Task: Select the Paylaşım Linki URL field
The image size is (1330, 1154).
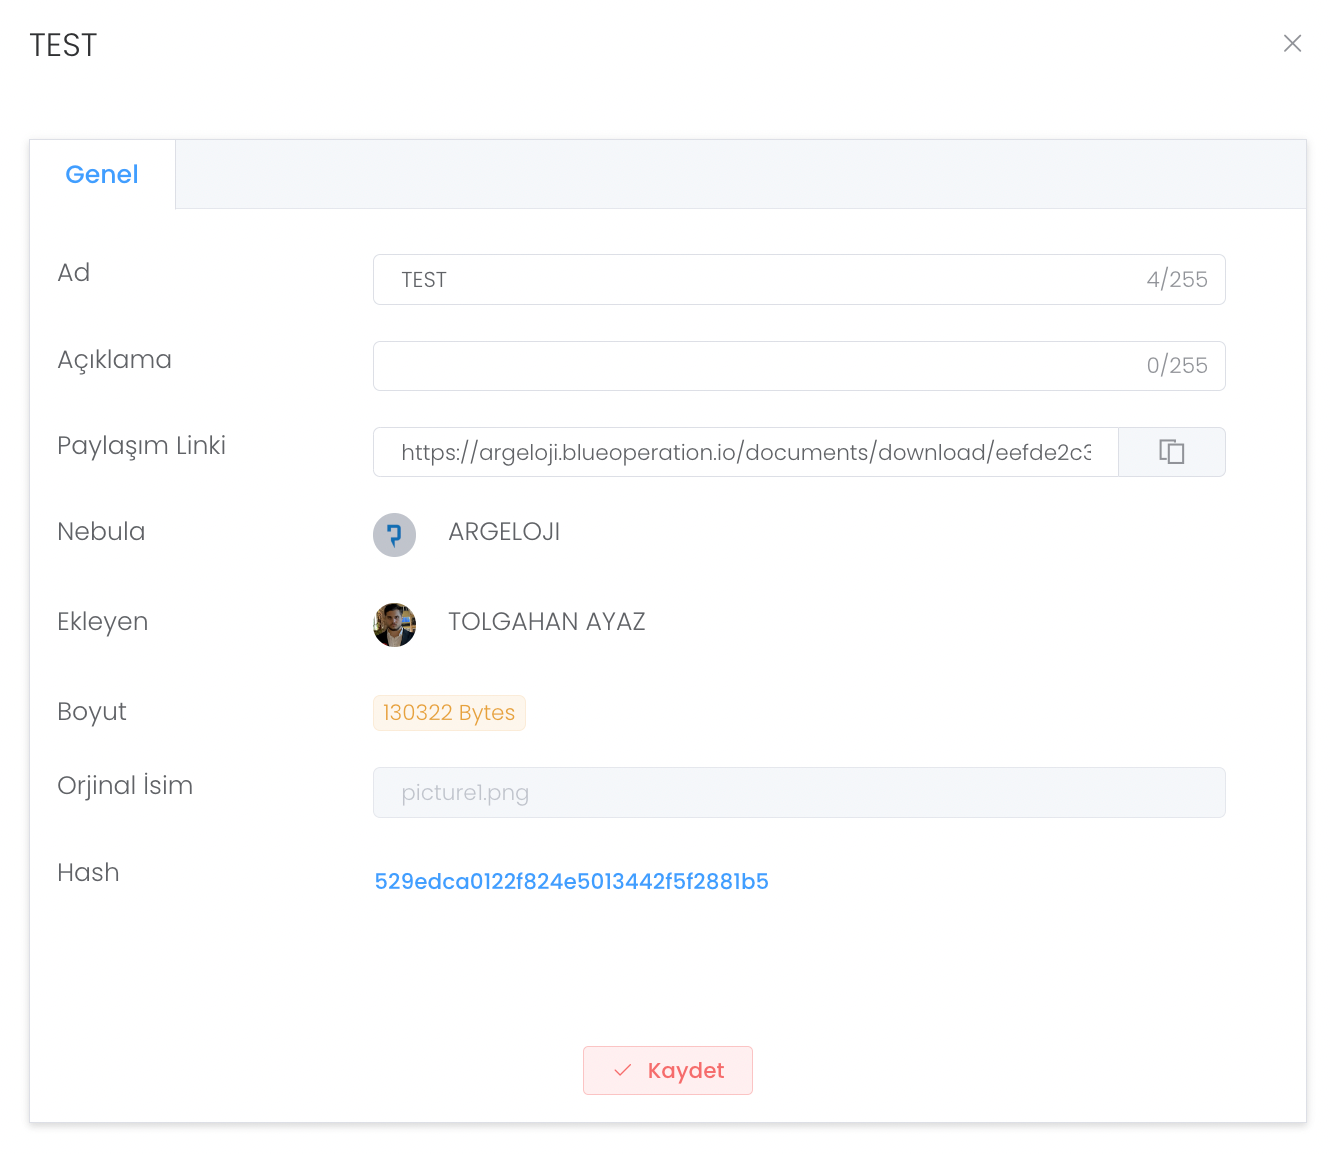Action: pyautogui.click(x=745, y=453)
